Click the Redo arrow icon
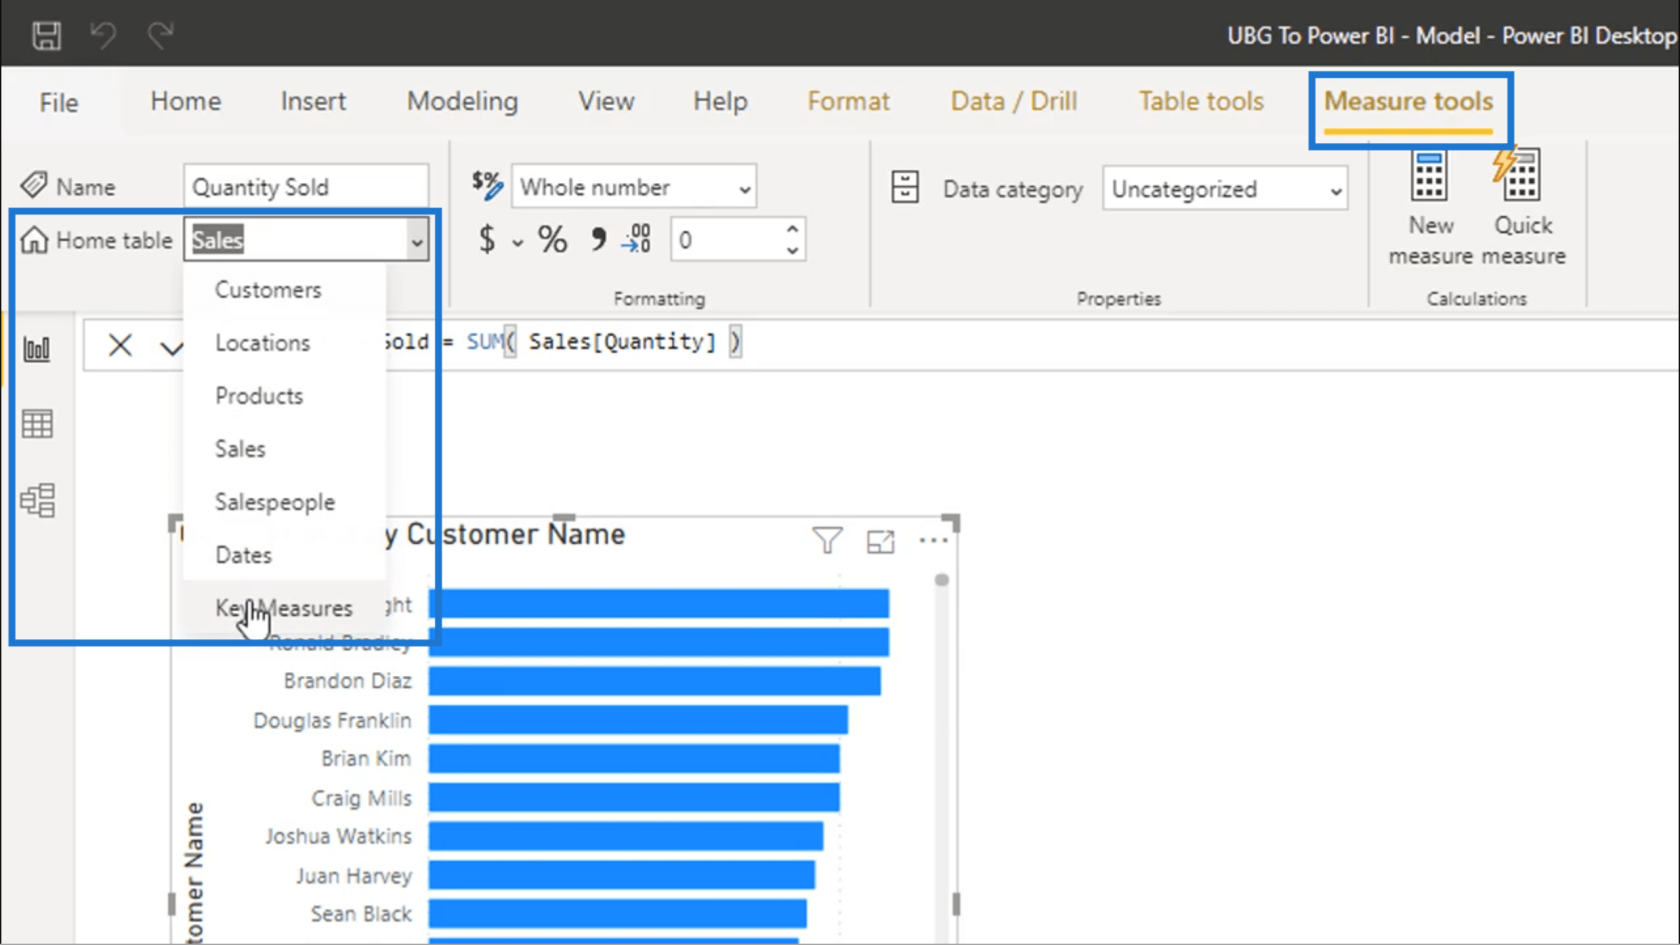The height and width of the screenshot is (945, 1680). click(160, 35)
